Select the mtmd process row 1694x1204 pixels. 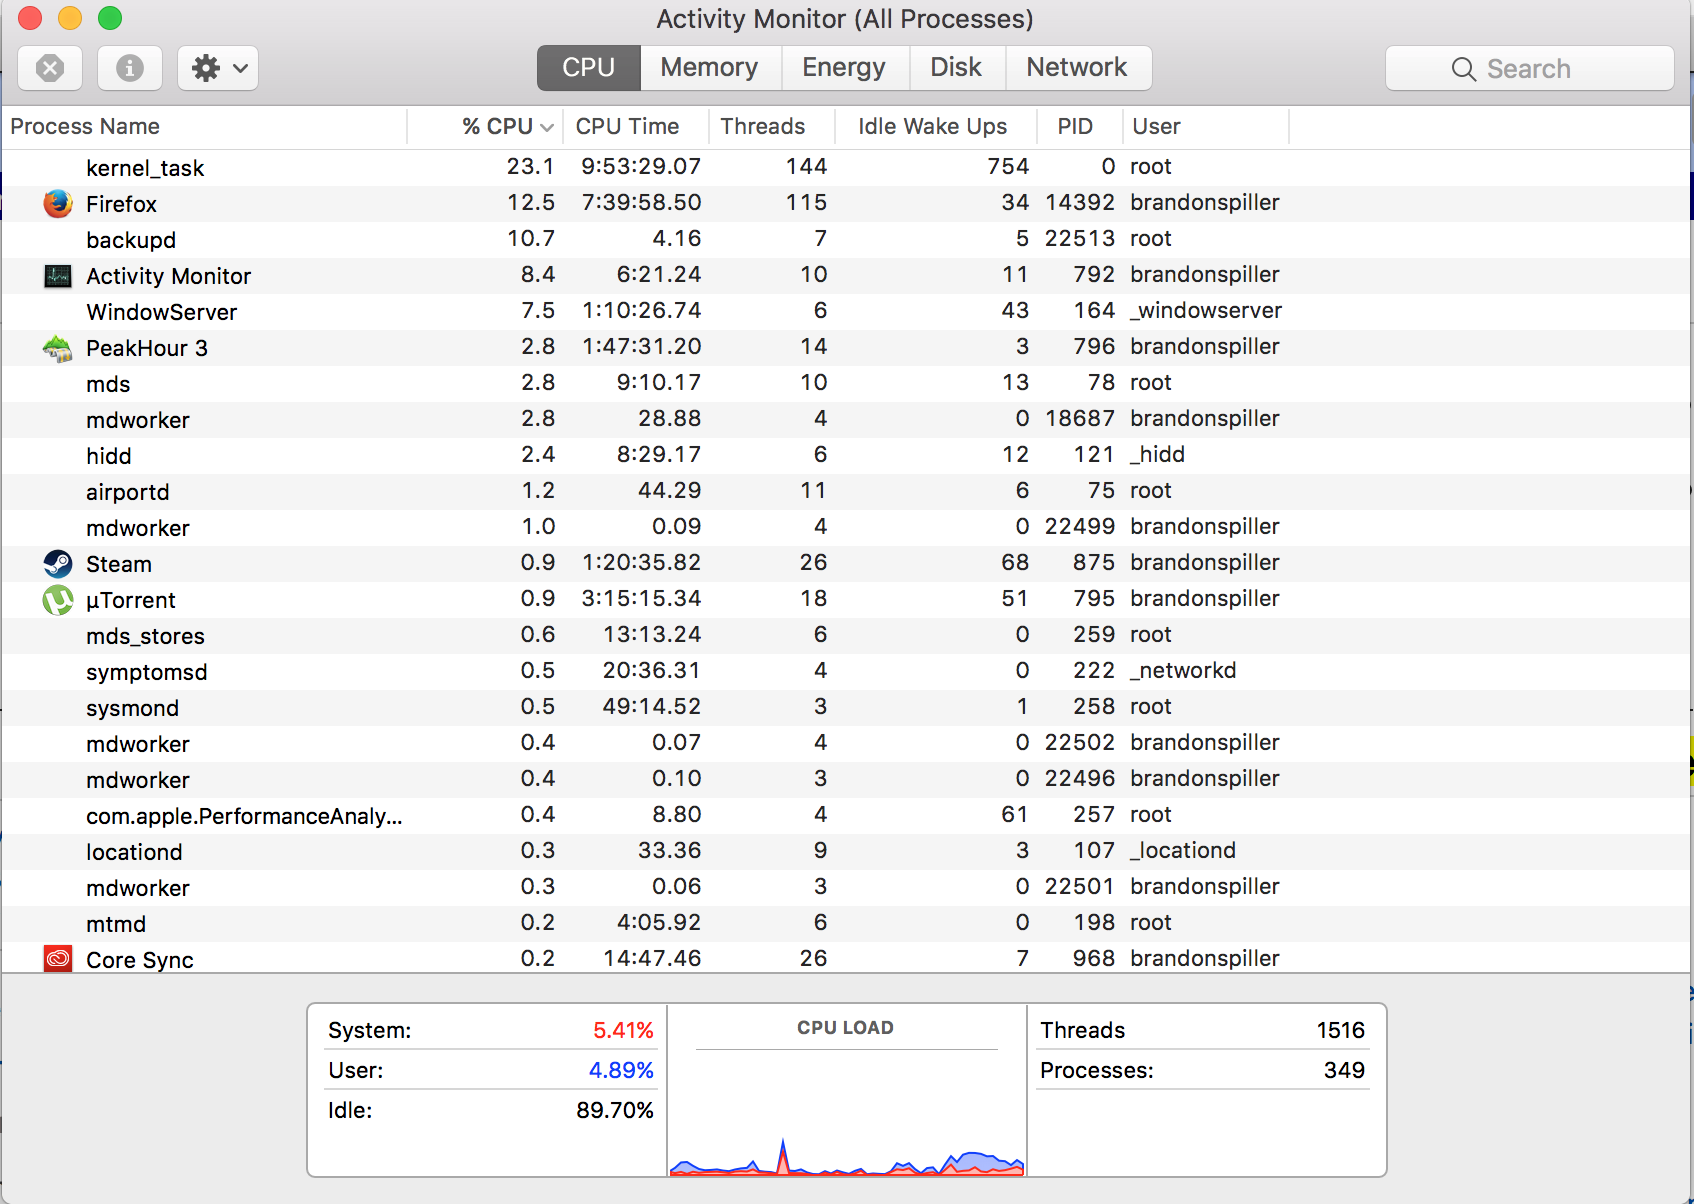tap(846, 923)
